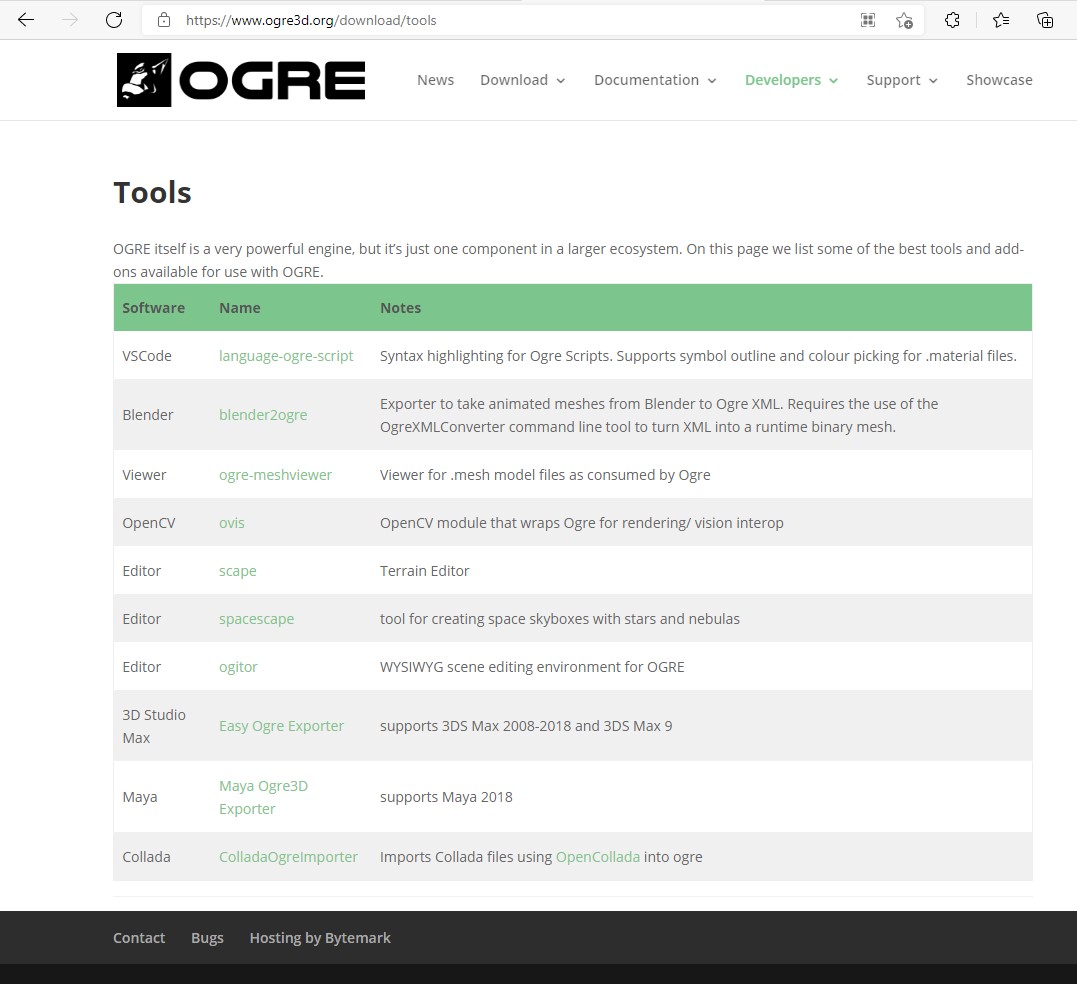Open the language-ogre-script link
This screenshot has width=1077, height=985.
[x=286, y=356]
